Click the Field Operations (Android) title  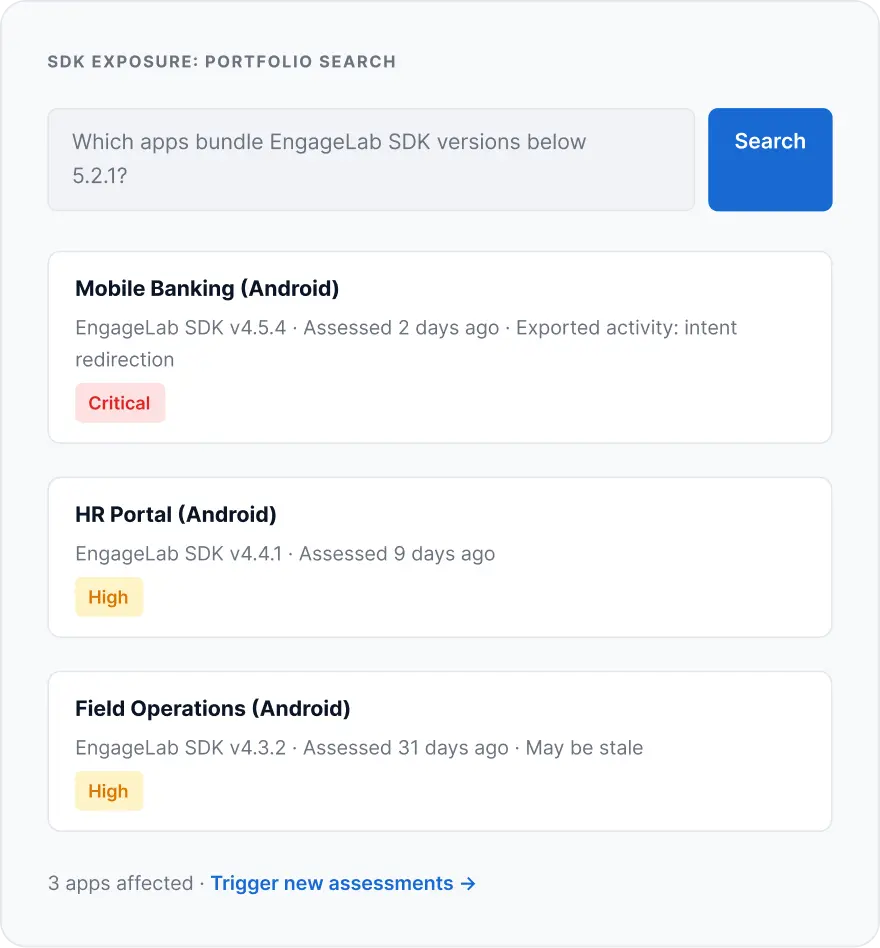[x=213, y=709]
